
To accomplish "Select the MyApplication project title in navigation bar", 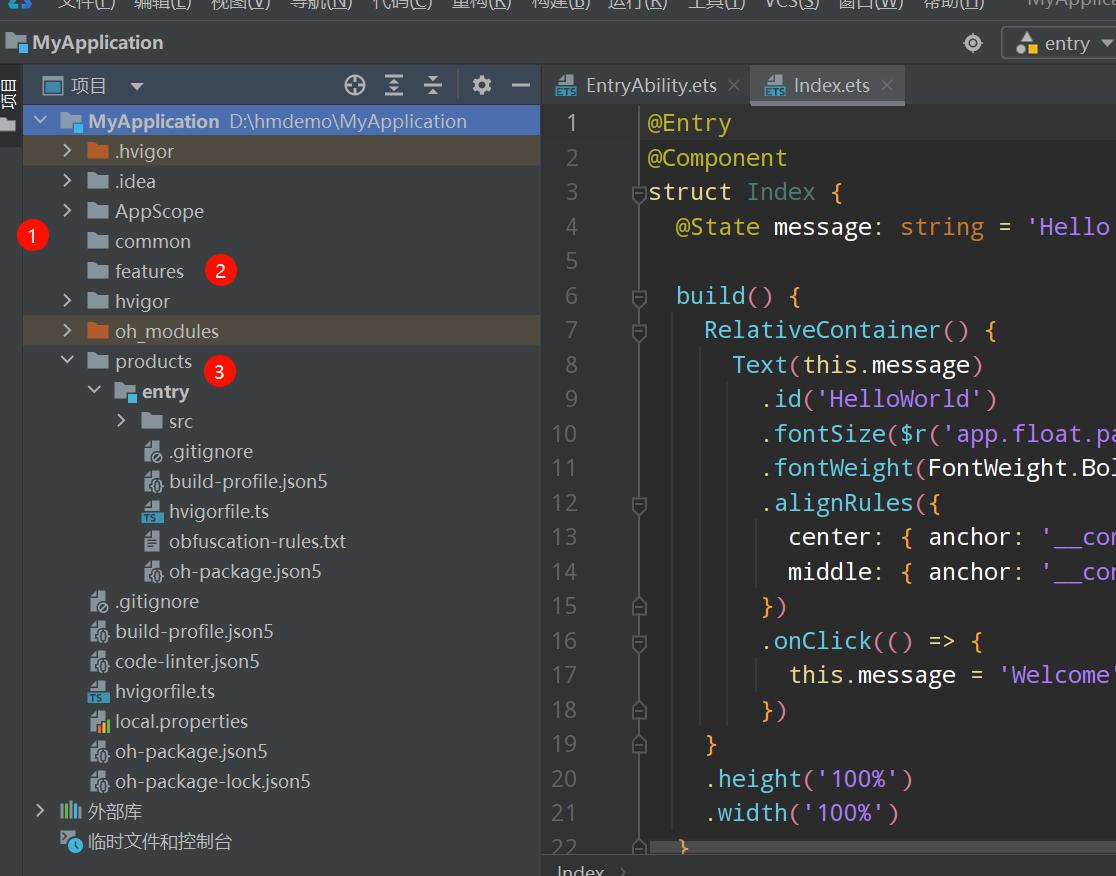I will [x=98, y=43].
